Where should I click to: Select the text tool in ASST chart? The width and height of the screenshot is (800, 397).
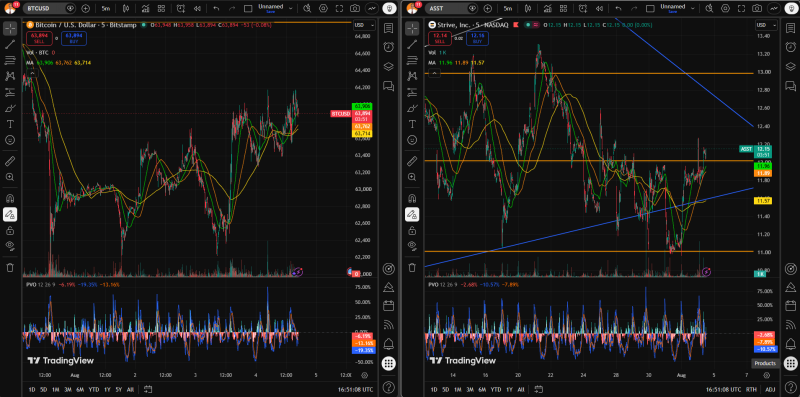click(412, 124)
